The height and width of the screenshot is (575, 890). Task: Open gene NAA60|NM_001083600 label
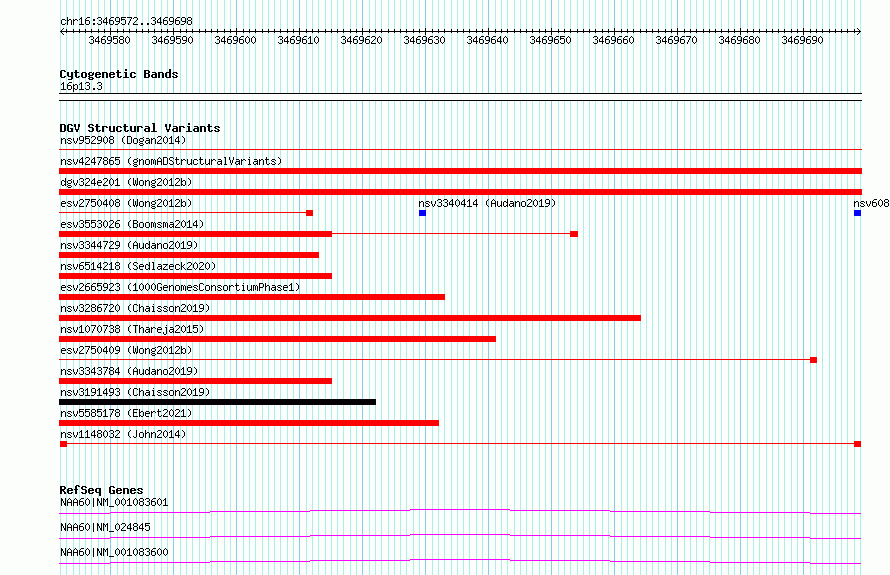click(x=114, y=552)
